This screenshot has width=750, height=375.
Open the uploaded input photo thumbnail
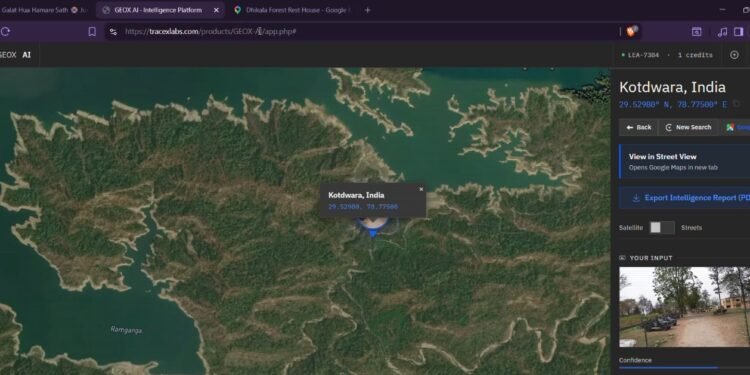tap(684, 307)
